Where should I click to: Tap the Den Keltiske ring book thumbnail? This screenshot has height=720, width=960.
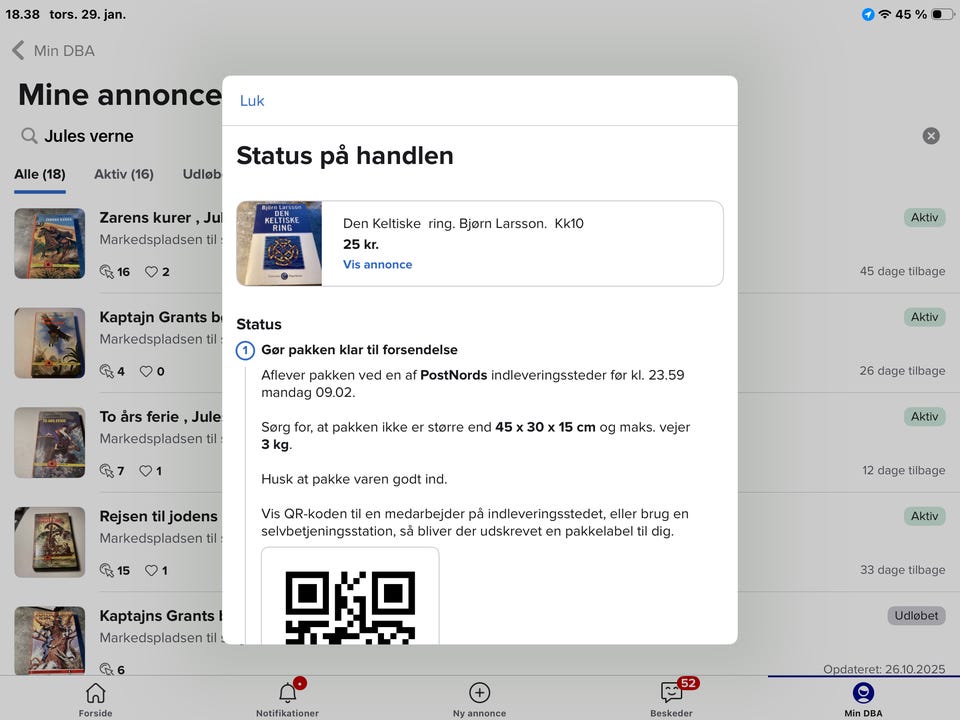(x=279, y=243)
